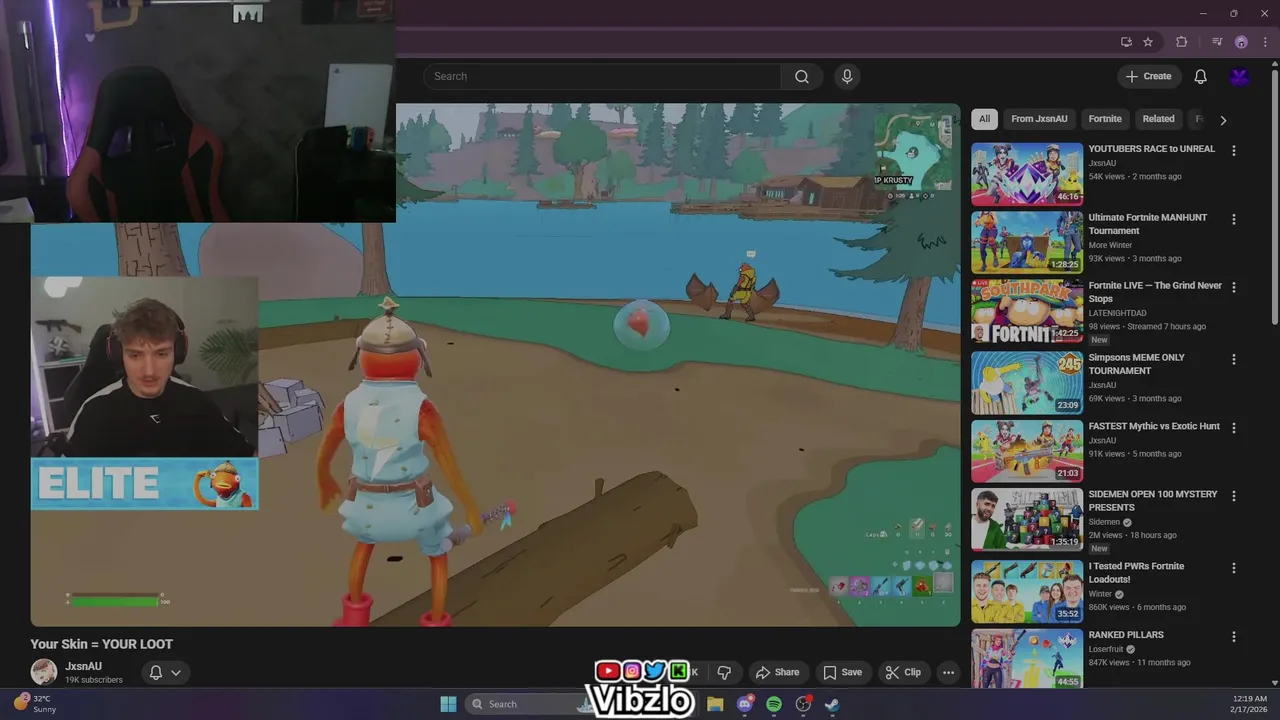Open the media control icon in browser toolbar
Screen dimensions: 1280x720
(x=1217, y=42)
